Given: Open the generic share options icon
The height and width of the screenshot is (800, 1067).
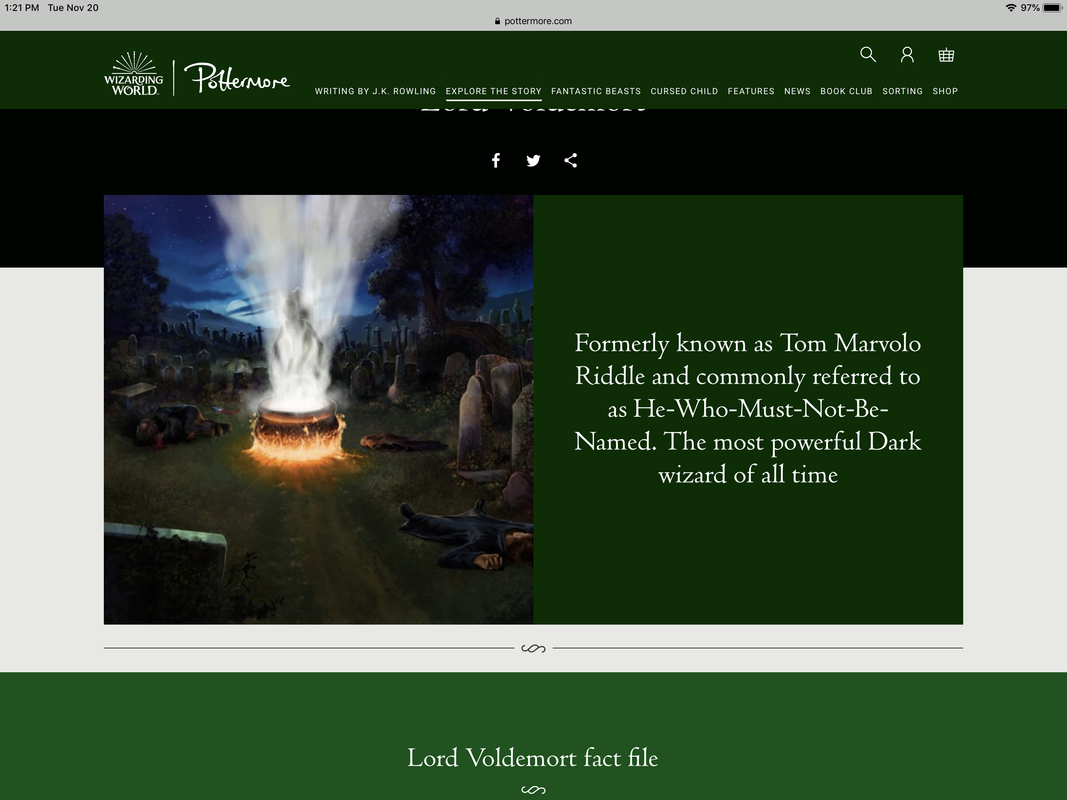Looking at the screenshot, I should (x=571, y=161).
